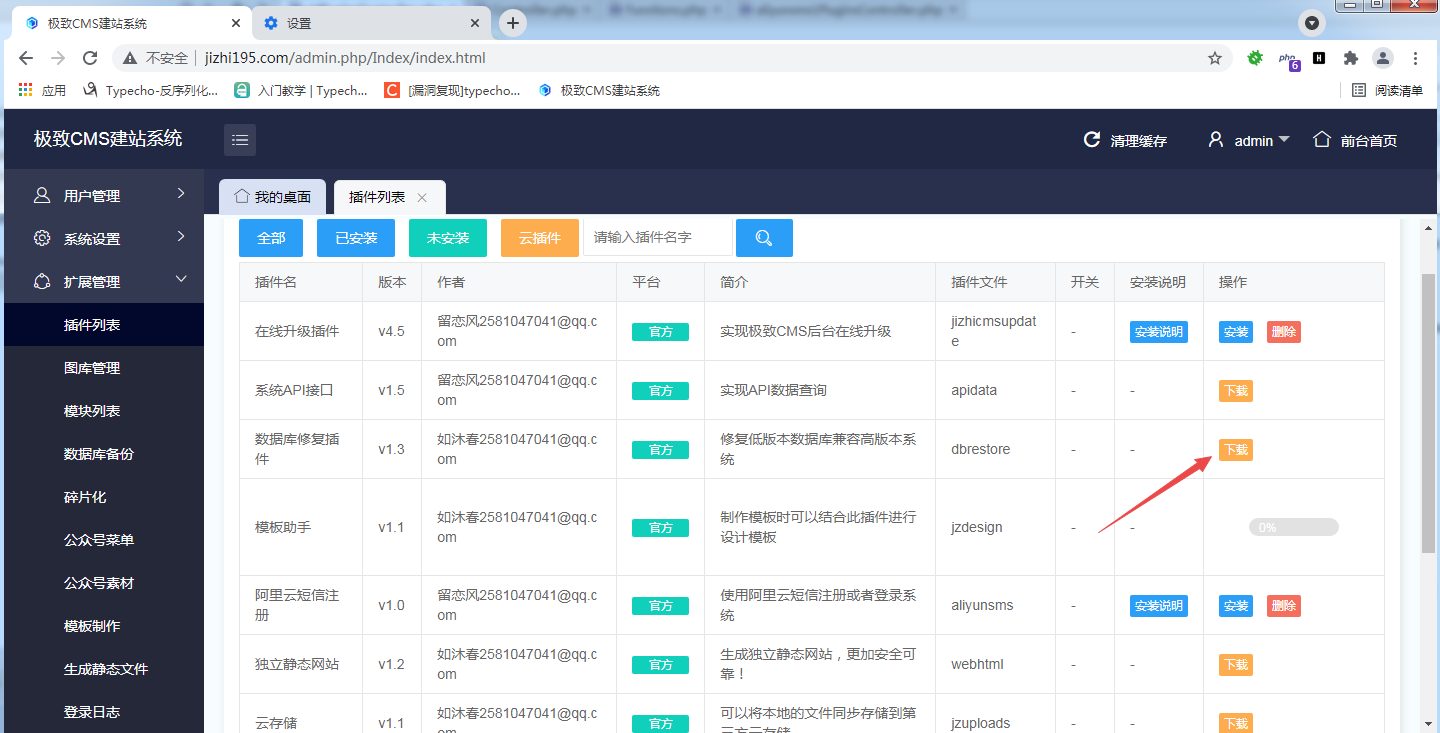1440x733 pixels.
Task: Collapse the sidebar with the hamburger icon
Action: point(239,140)
